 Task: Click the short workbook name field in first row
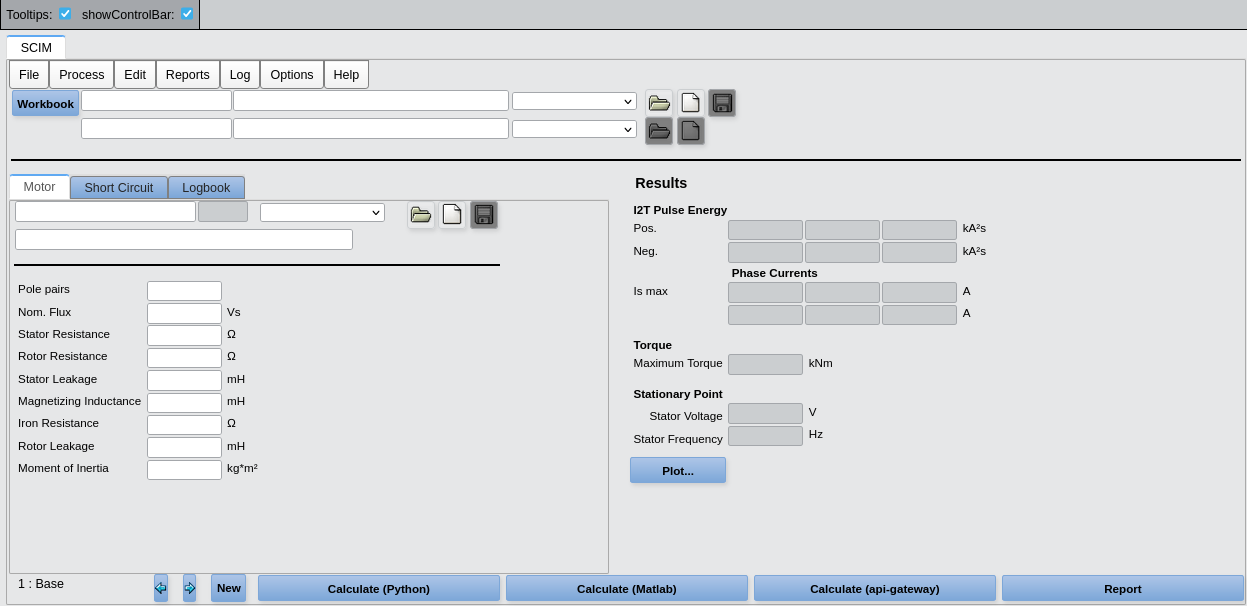[156, 101]
